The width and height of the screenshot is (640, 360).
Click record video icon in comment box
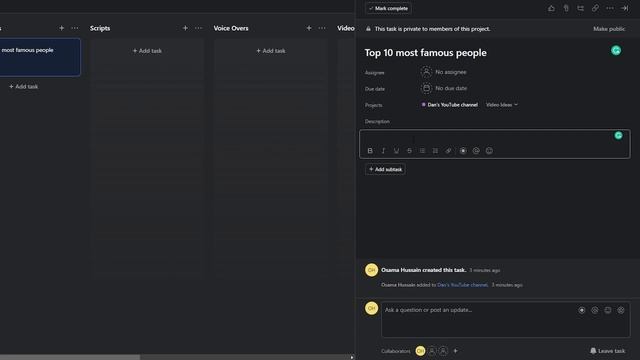[582, 310]
